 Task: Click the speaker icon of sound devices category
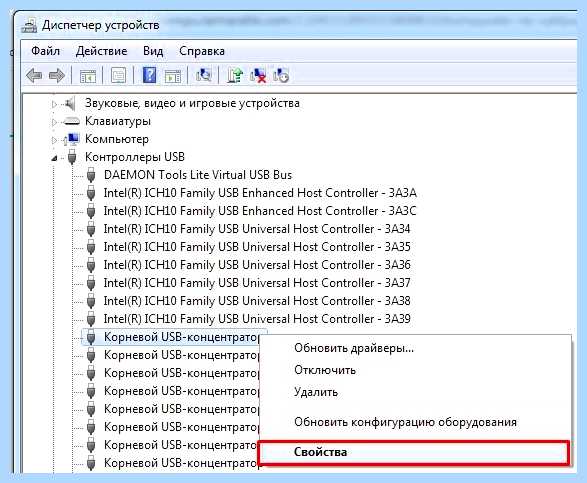70,103
